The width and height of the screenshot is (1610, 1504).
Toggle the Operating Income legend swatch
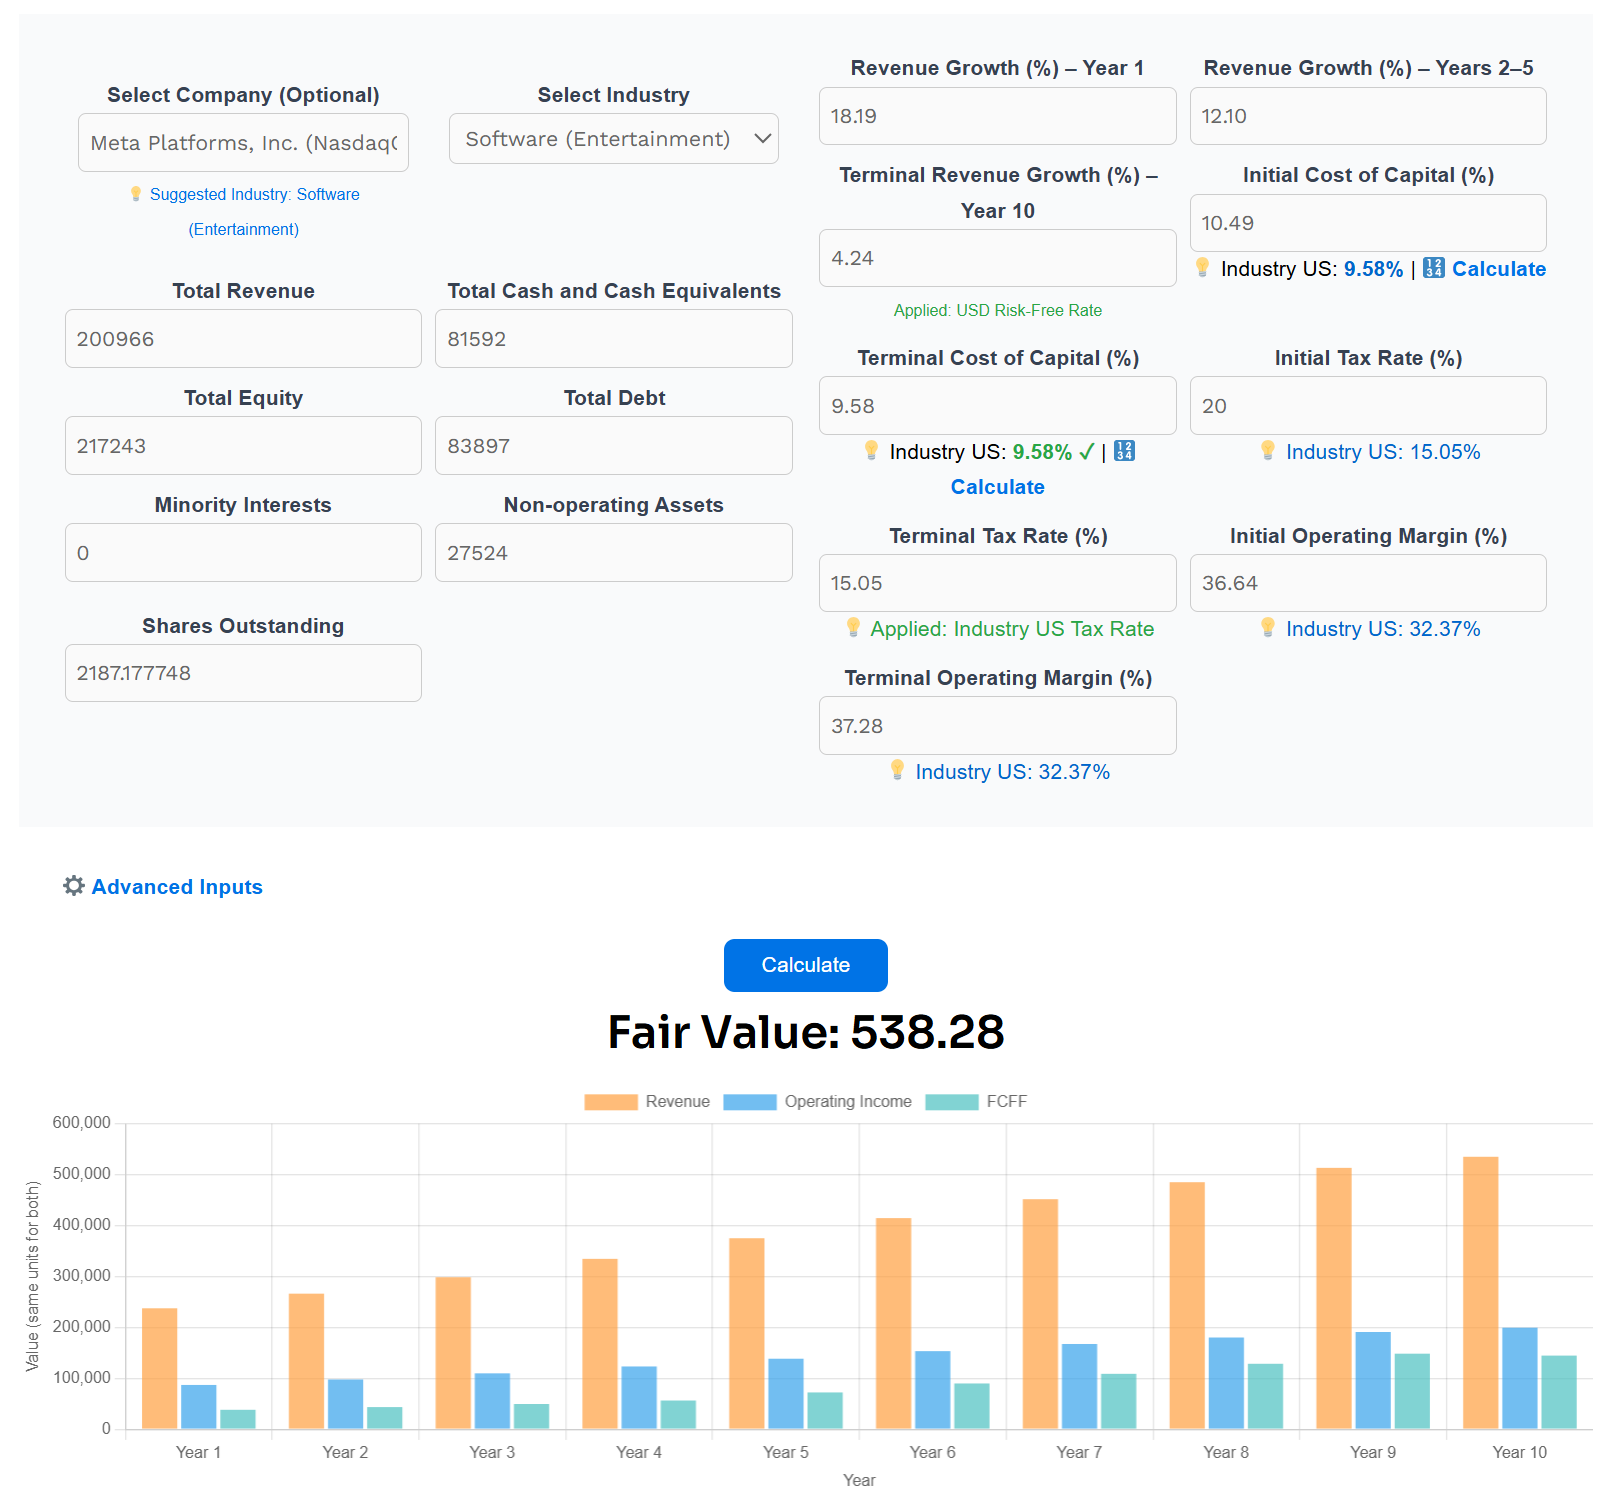tap(750, 1102)
